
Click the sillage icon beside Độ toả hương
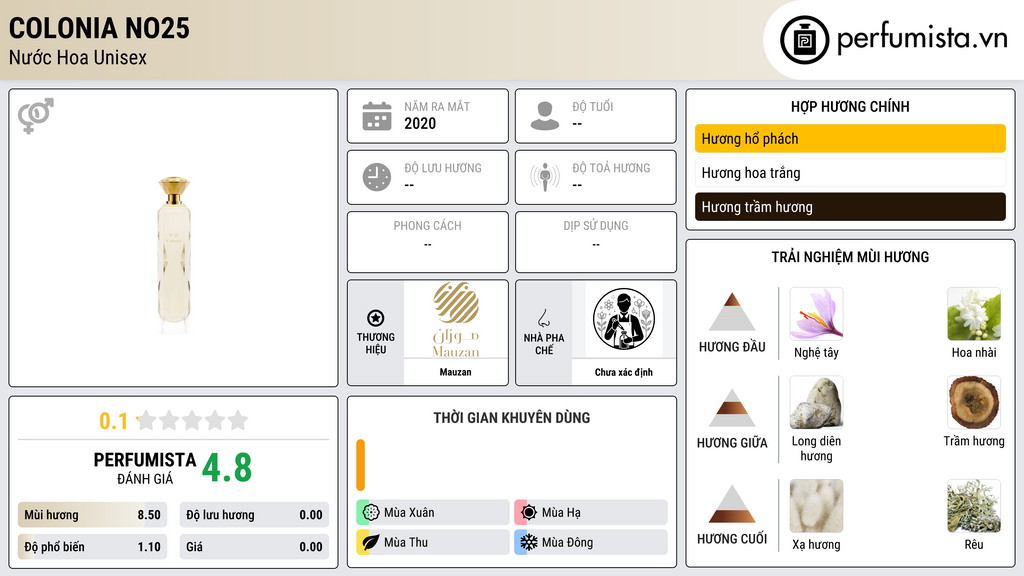coord(545,177)
